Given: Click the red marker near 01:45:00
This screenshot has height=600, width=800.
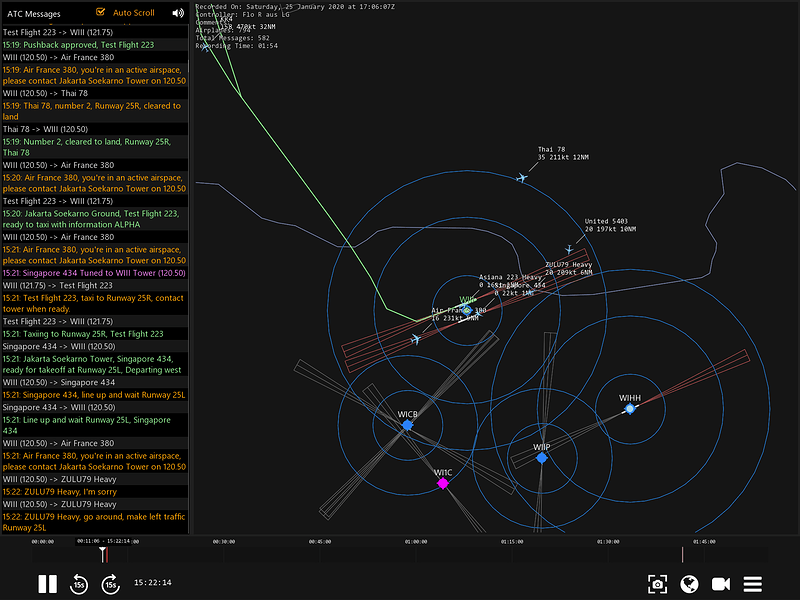Looking at the screenshot, I should tap(682, 555).
